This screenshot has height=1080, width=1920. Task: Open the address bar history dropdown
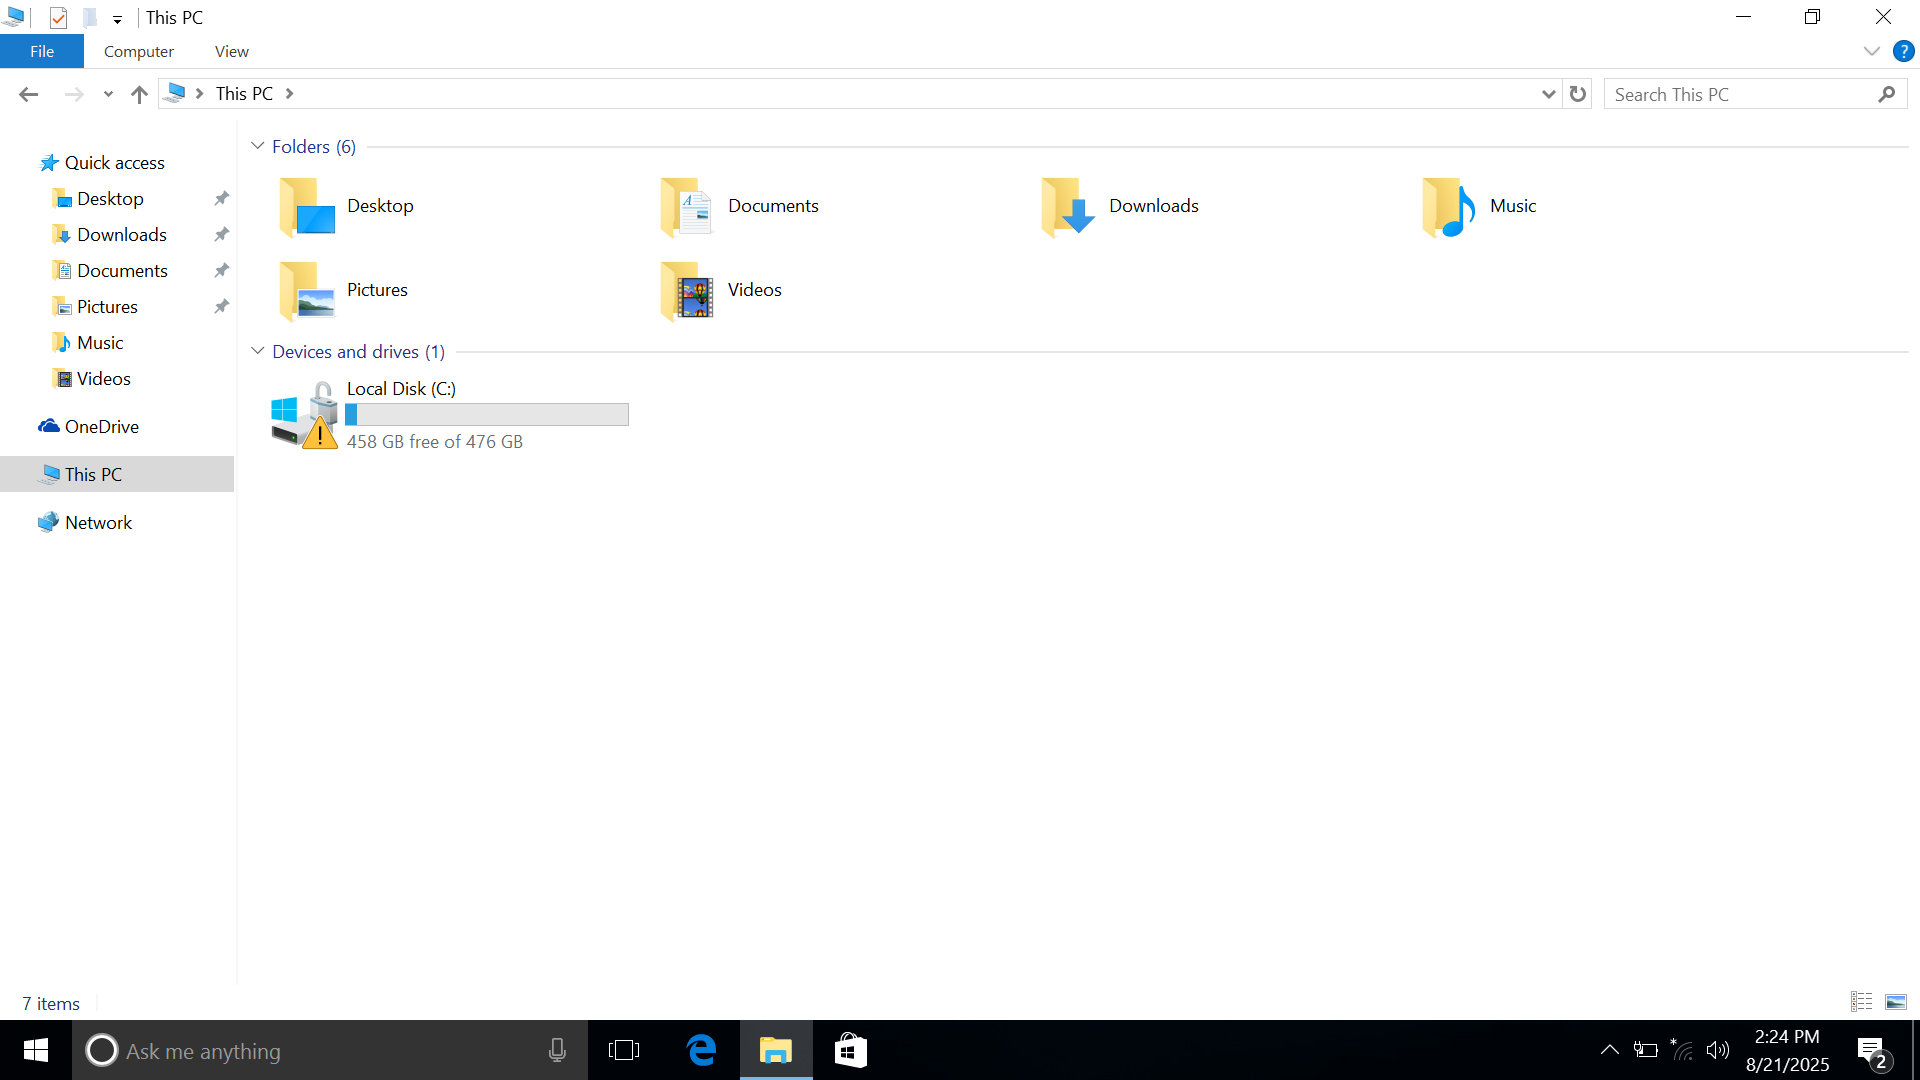pos(1548,94)
